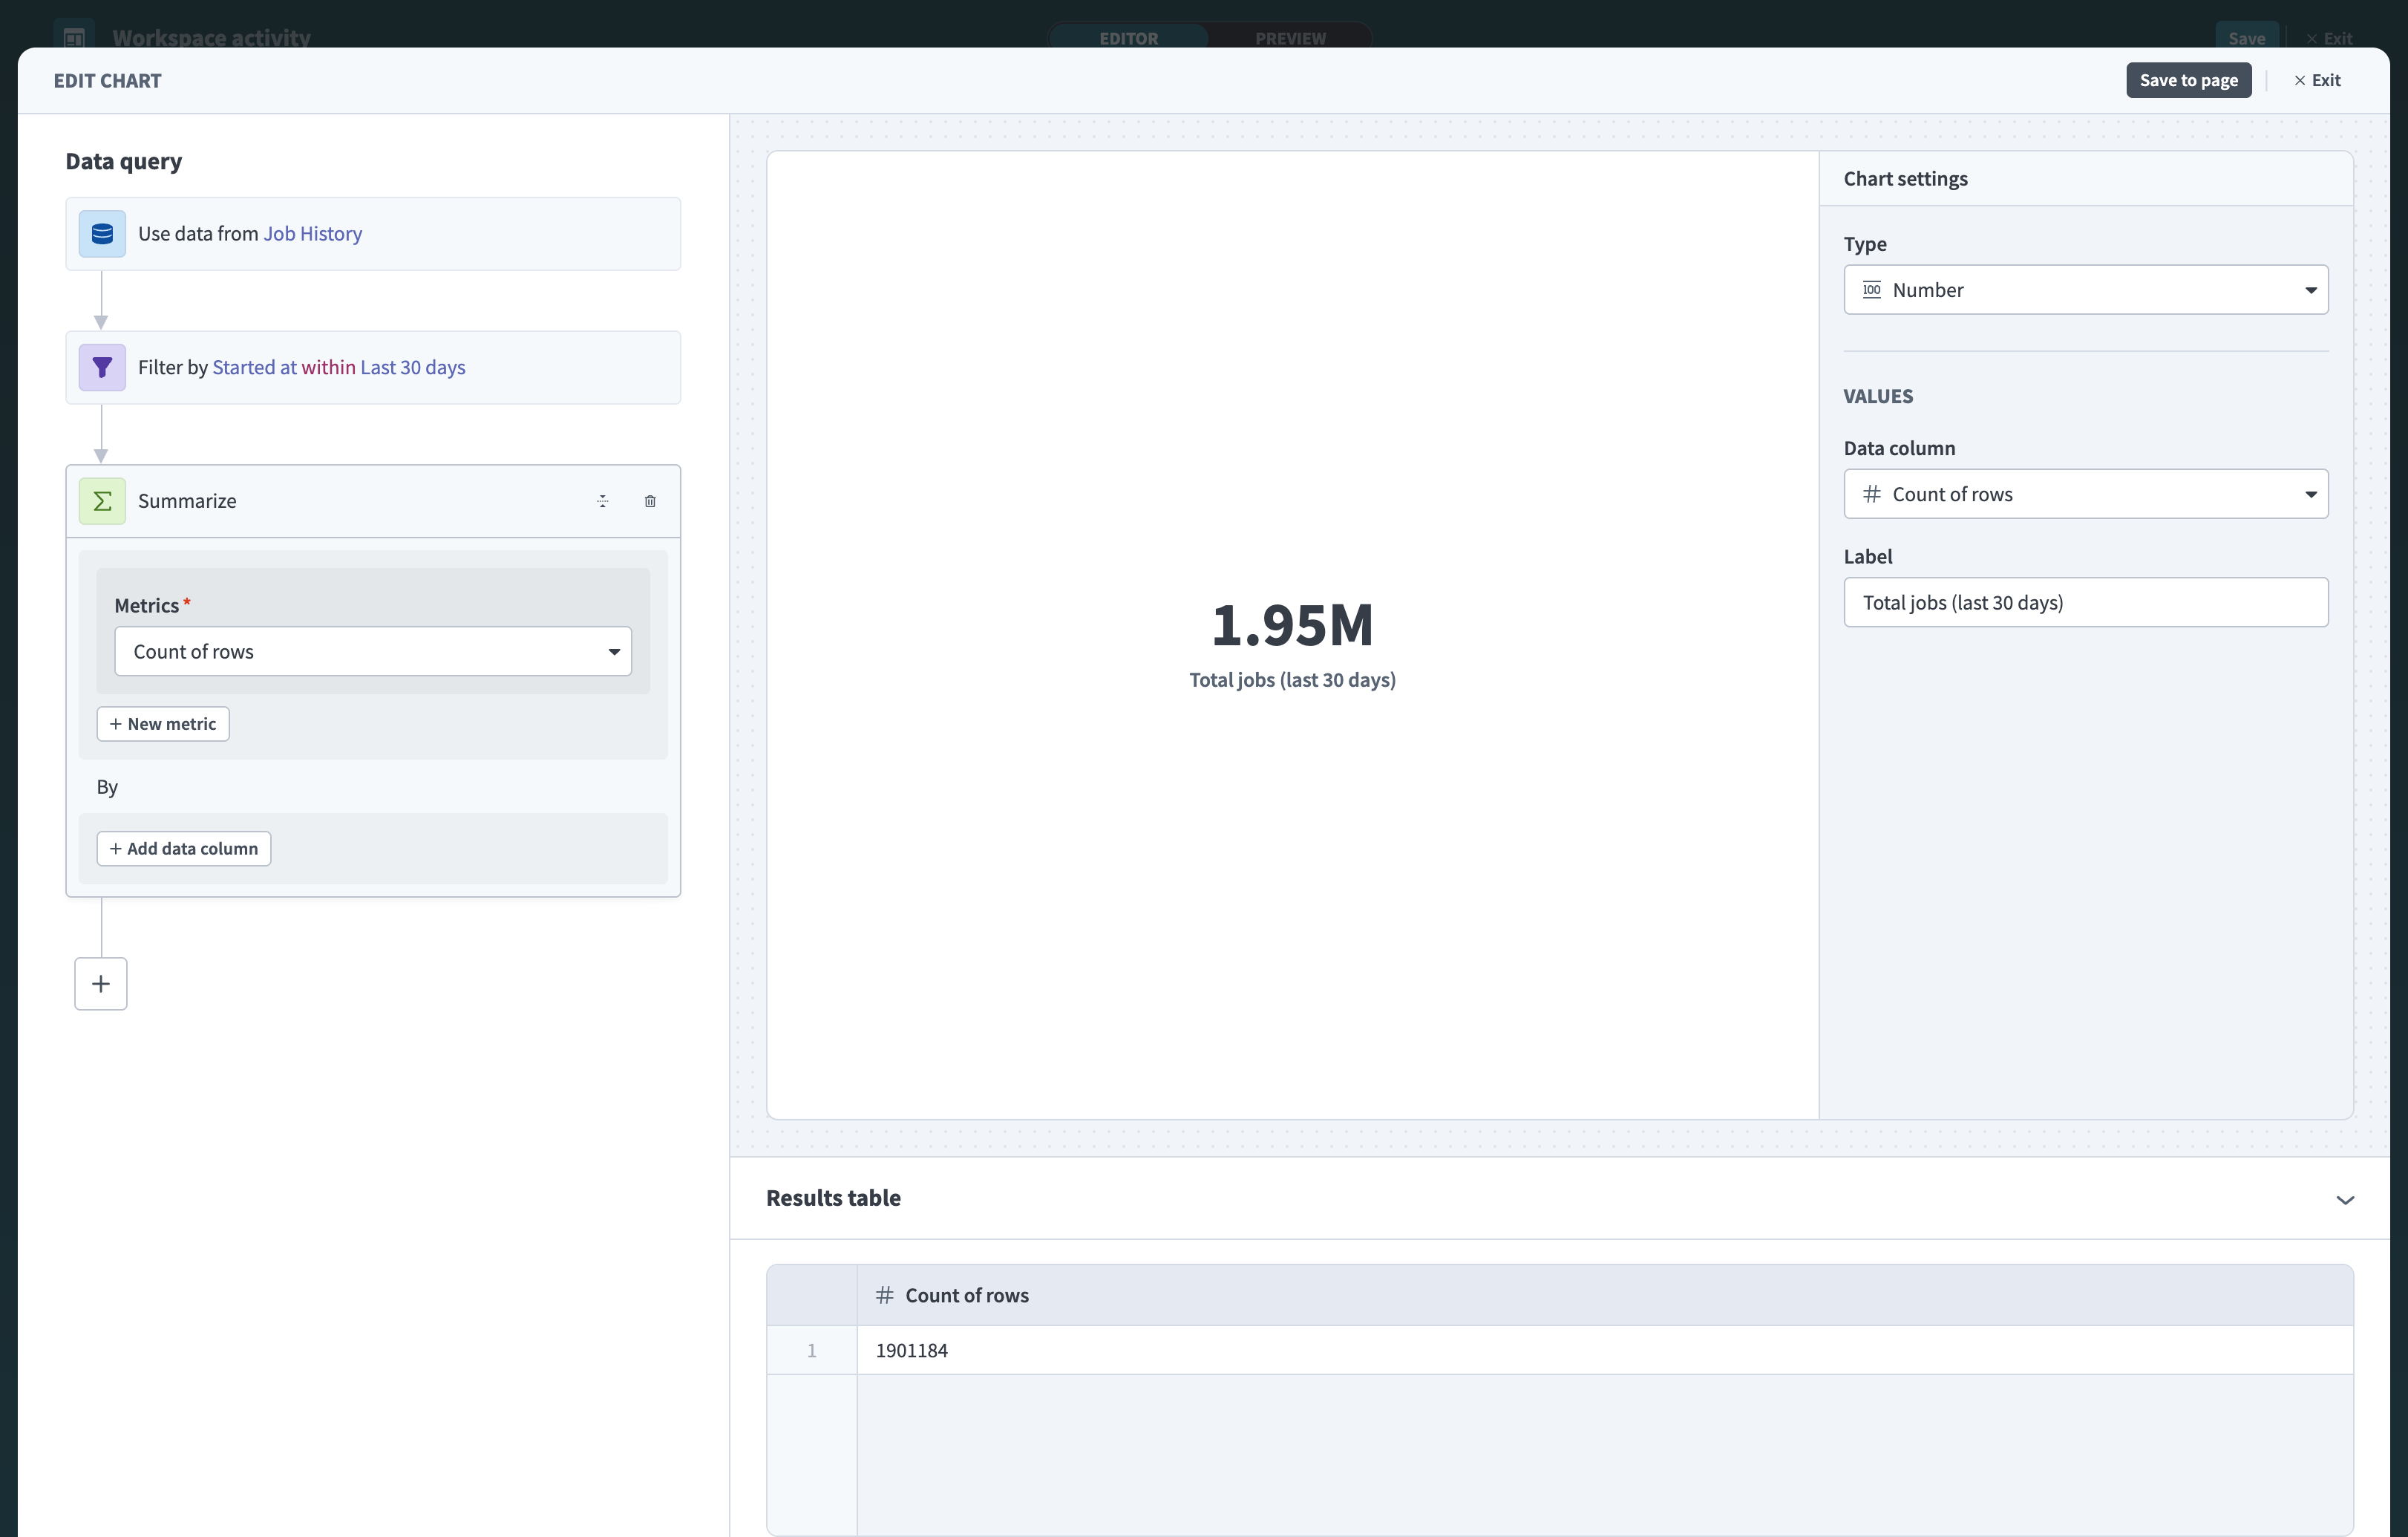Image resolution: width=2408 pixels, height=1537 pixels.
Task: Click the green Summarize sigma icon
Action: point(102,501)
